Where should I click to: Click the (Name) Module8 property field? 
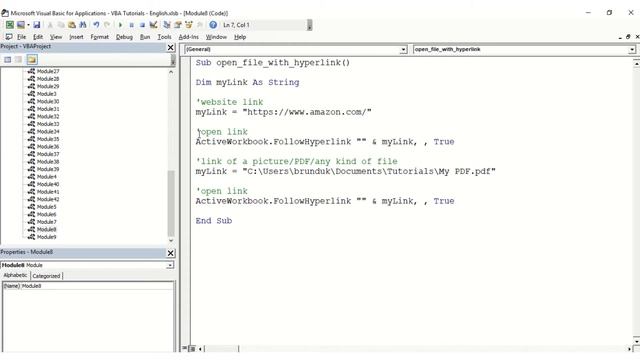coord(88,286)
